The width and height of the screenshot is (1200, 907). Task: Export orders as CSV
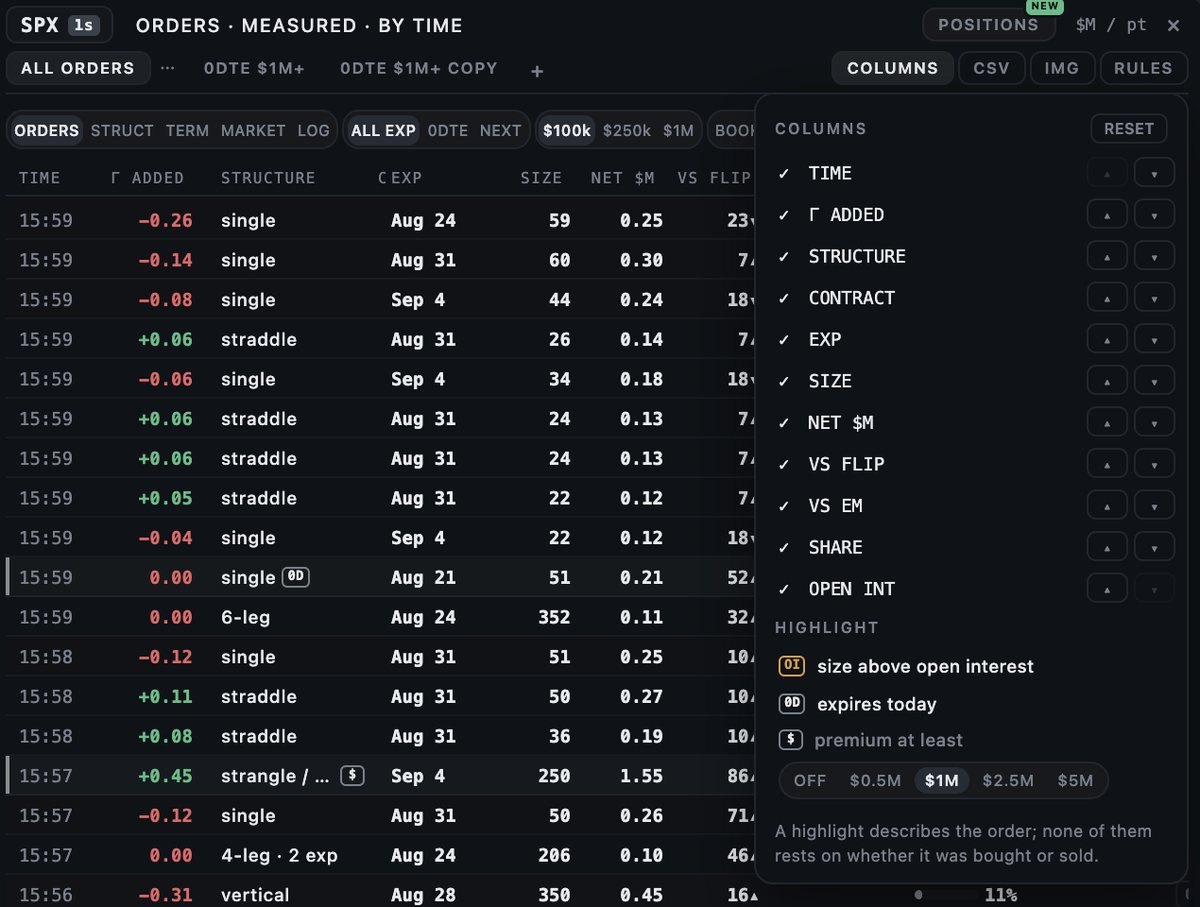point(992,68)
